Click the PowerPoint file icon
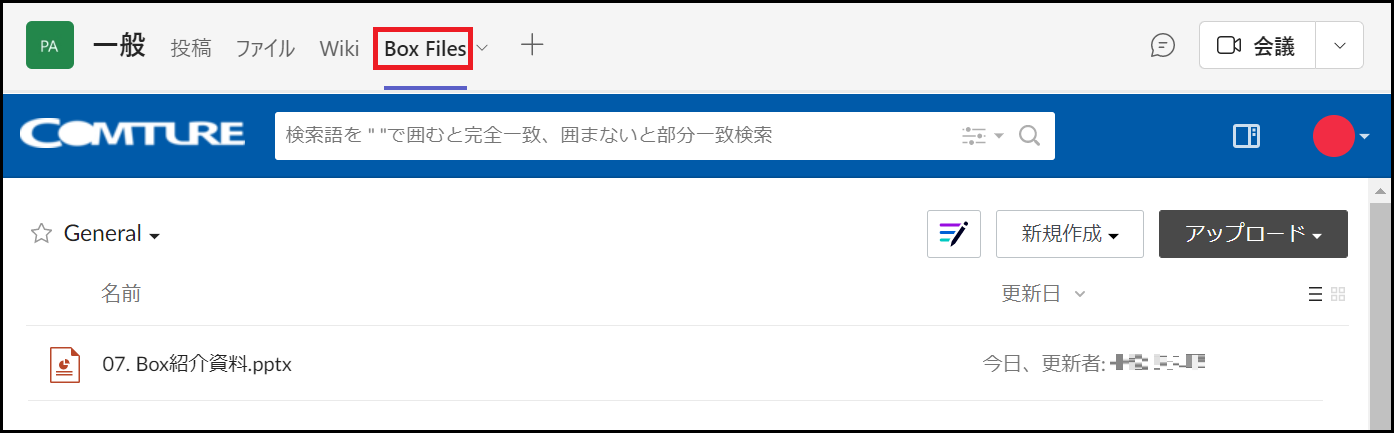This screenshot has height=433, width=1394. click(65, 364)
